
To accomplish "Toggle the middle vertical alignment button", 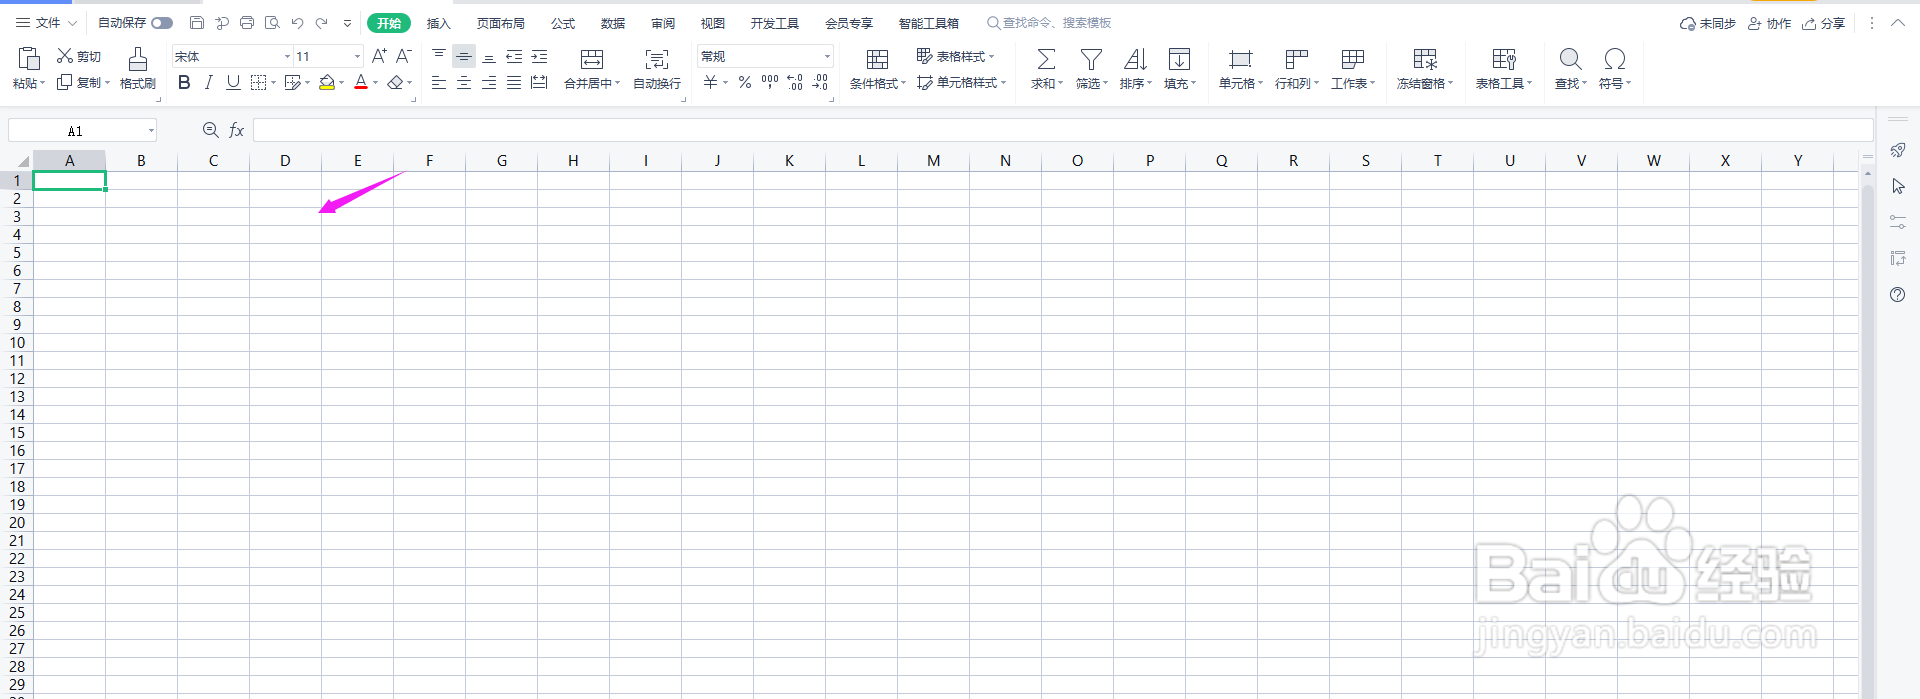I will click(x=464, y=56).
